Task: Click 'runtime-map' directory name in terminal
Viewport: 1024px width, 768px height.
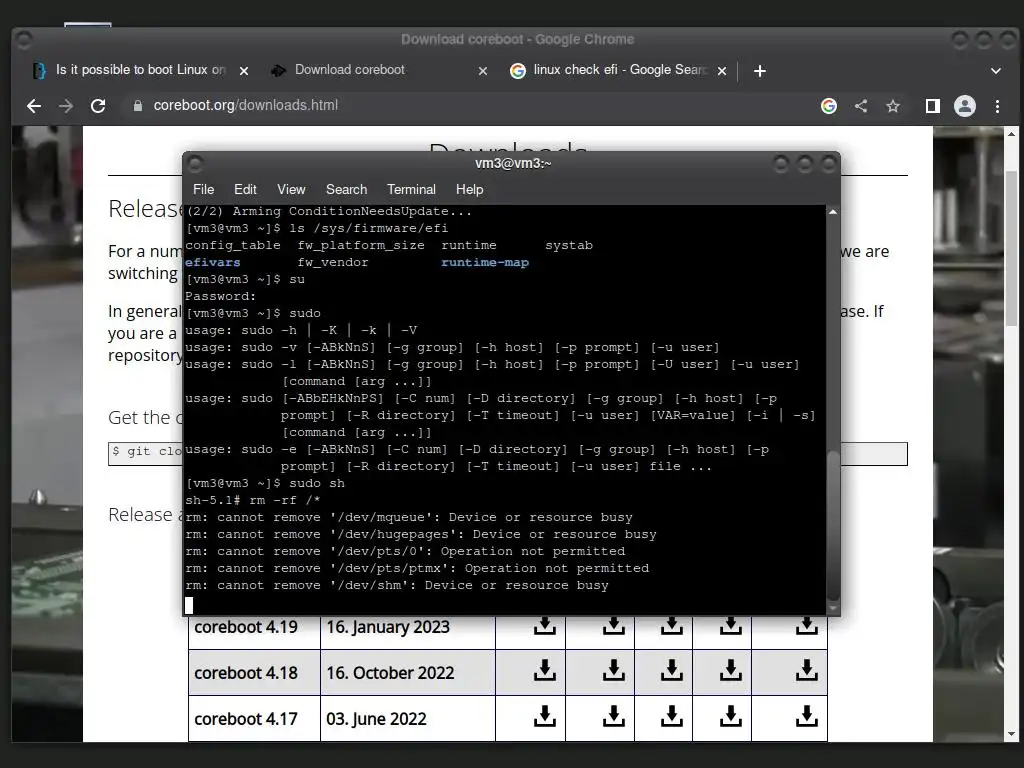Action: pos(485,263)
